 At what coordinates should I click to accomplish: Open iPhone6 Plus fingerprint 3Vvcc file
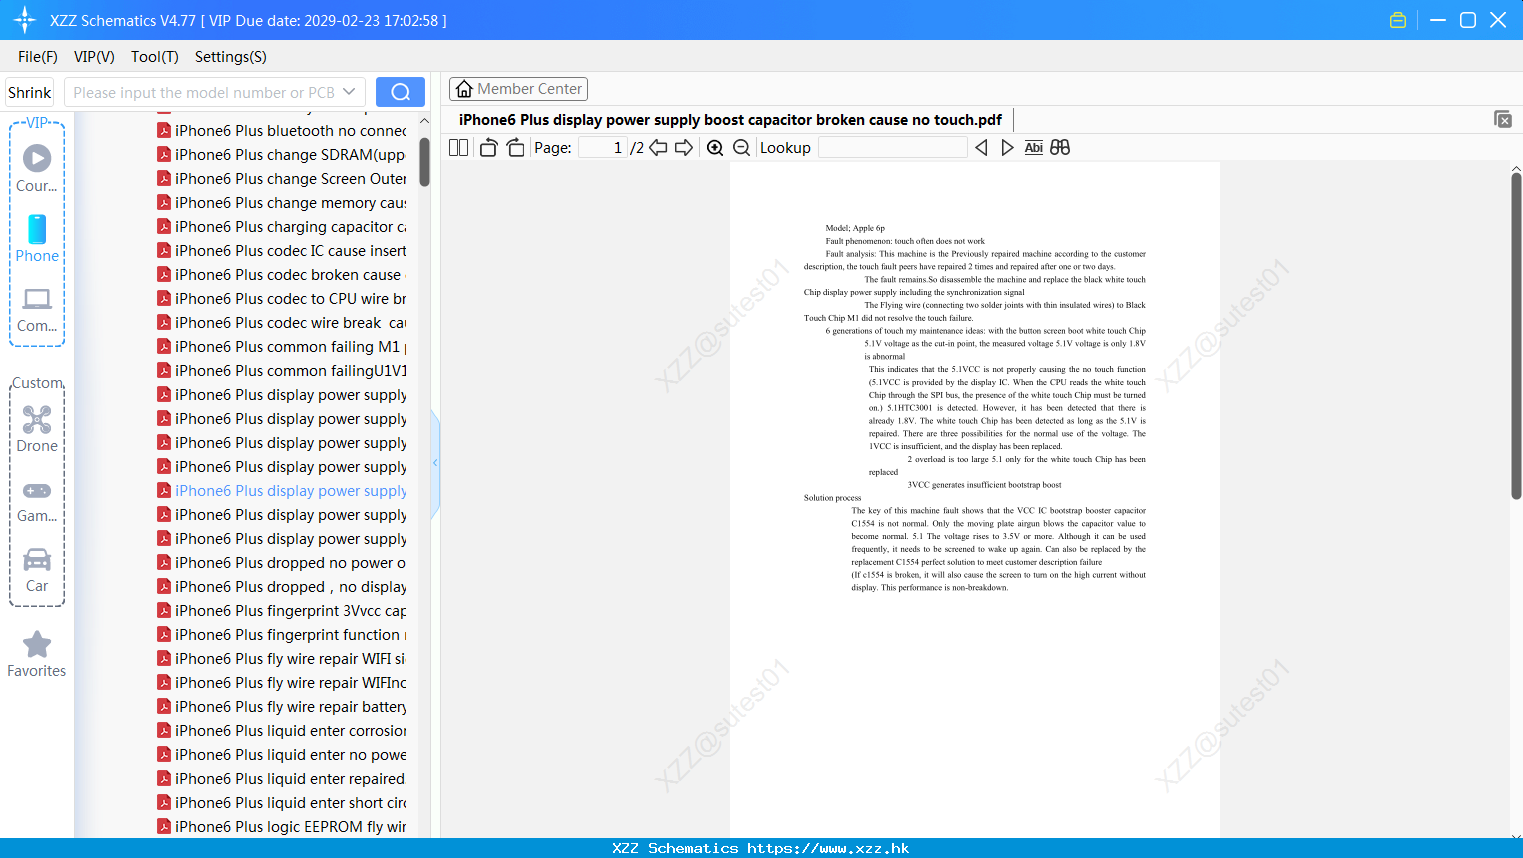click(282, 611)
